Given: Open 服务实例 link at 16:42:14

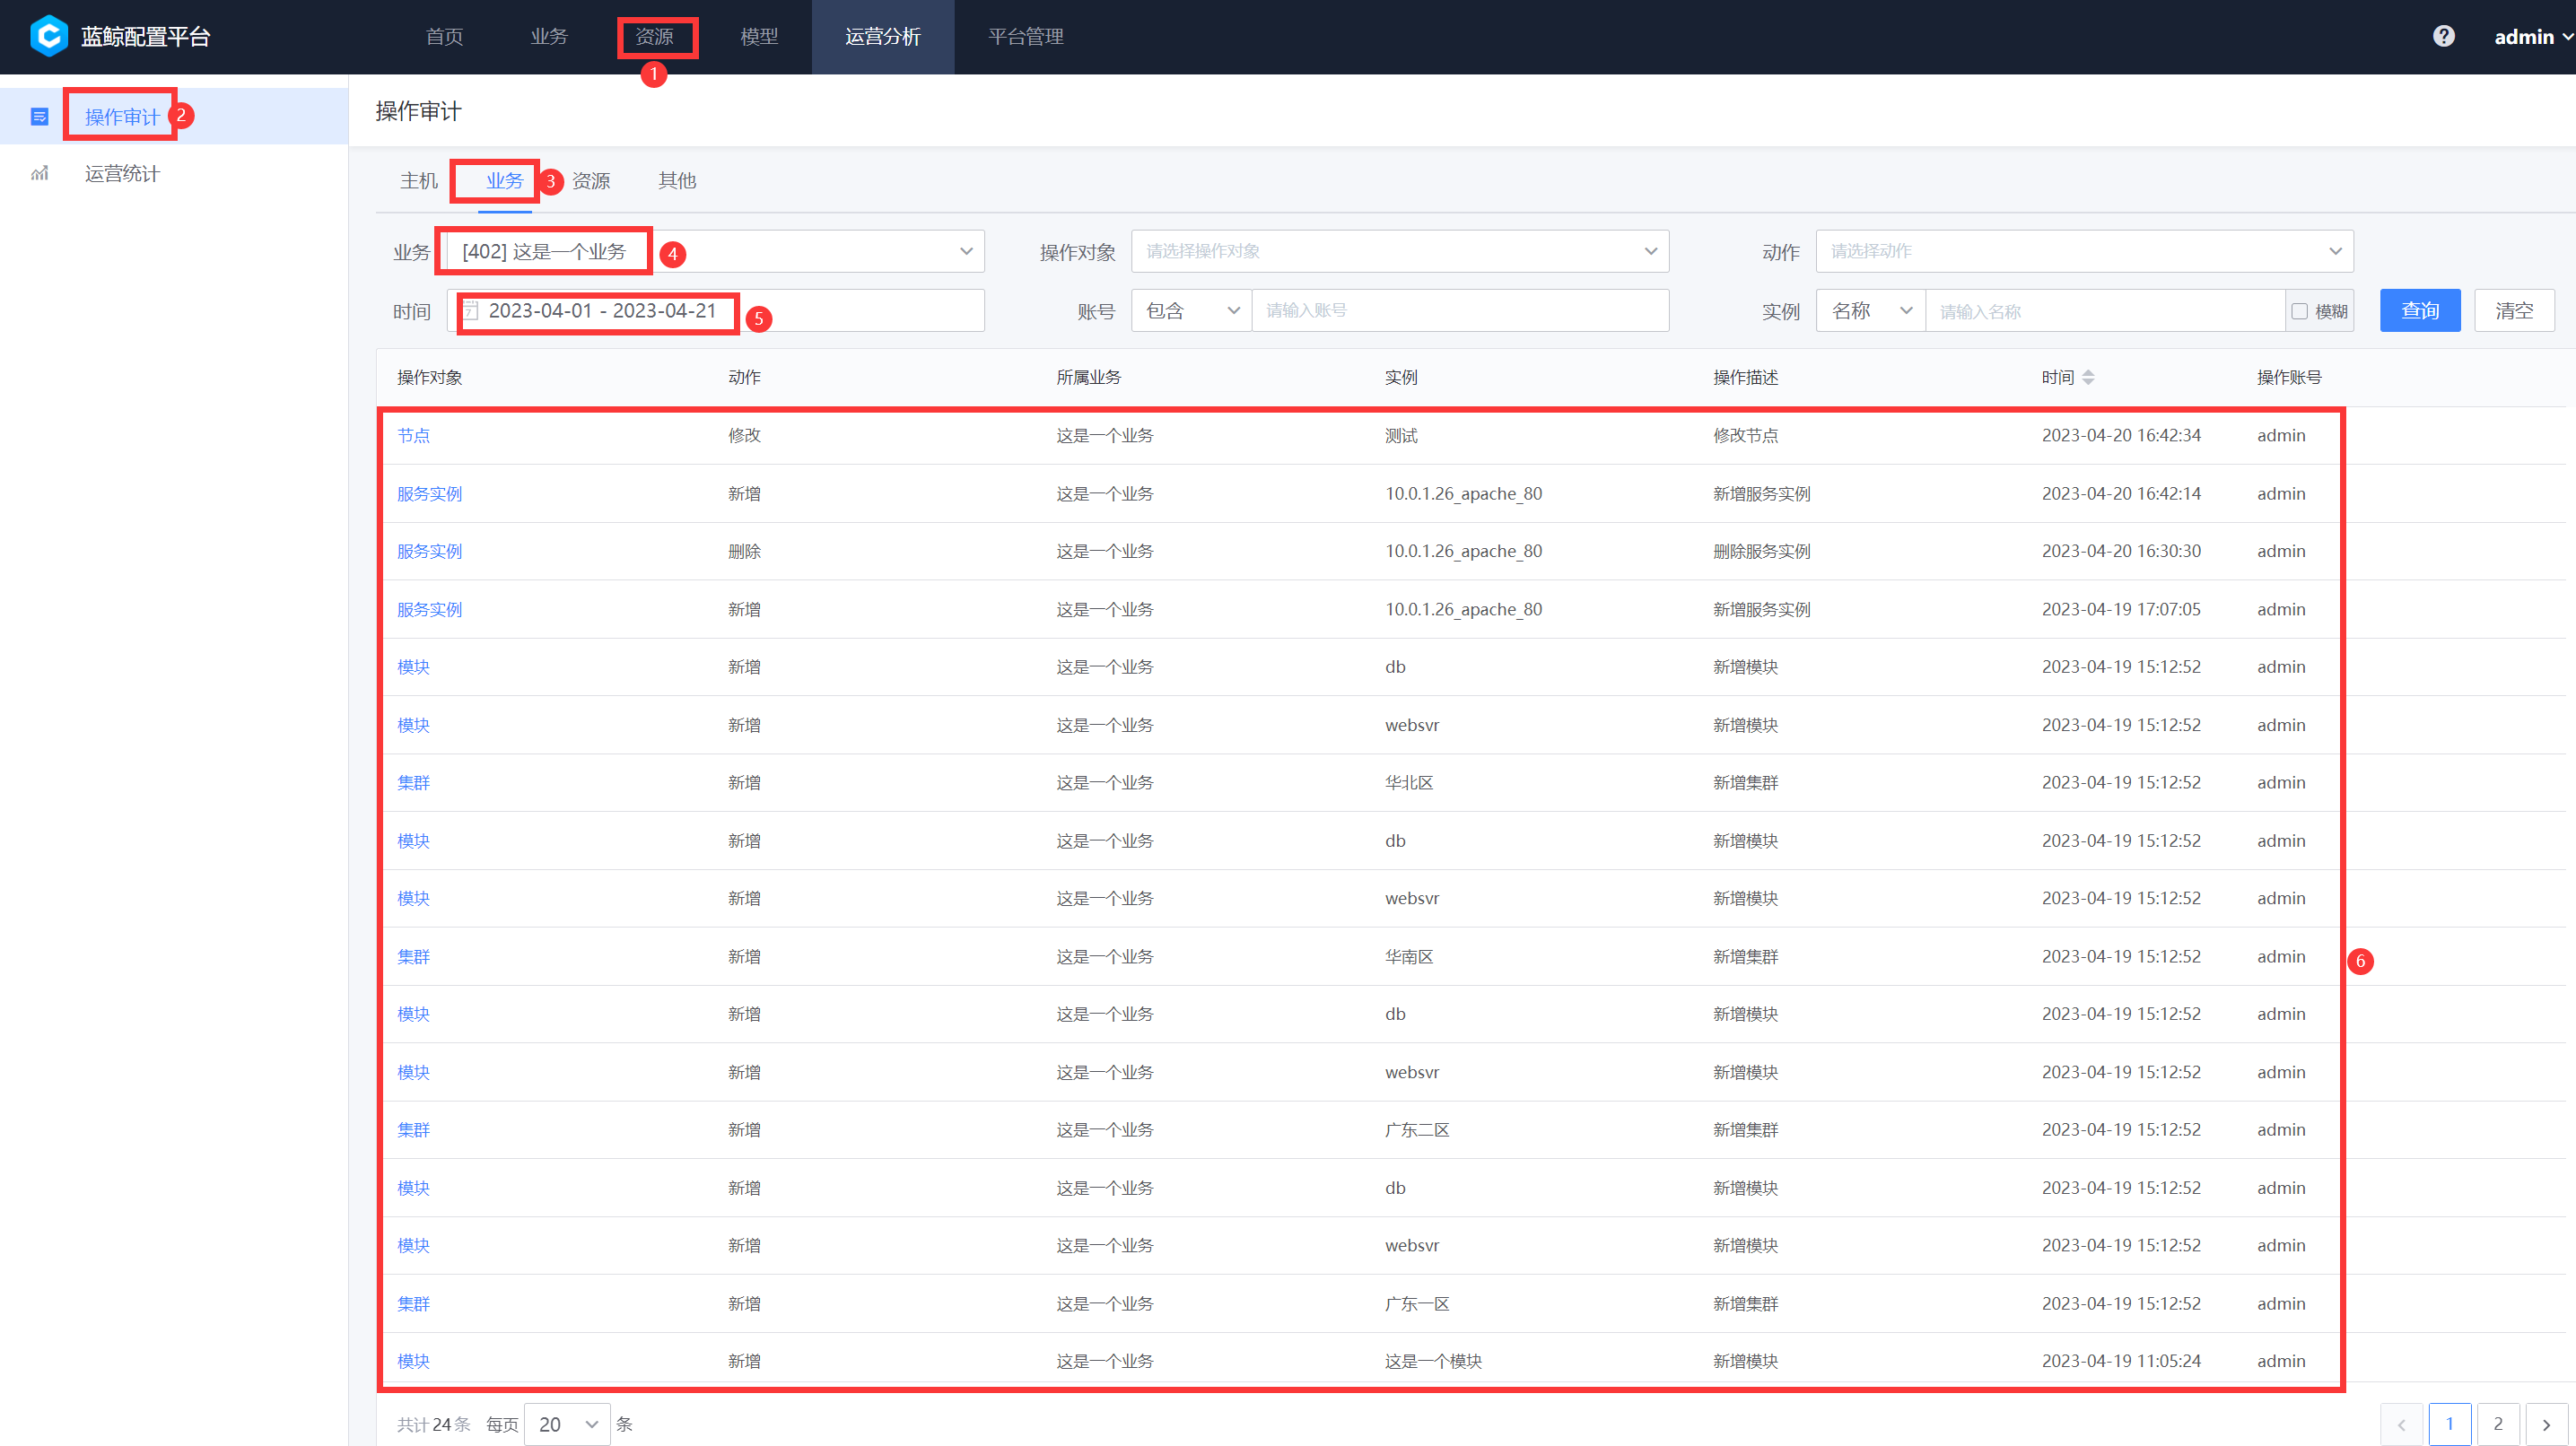Looking at the screenshot, I should tap(429, 494).
